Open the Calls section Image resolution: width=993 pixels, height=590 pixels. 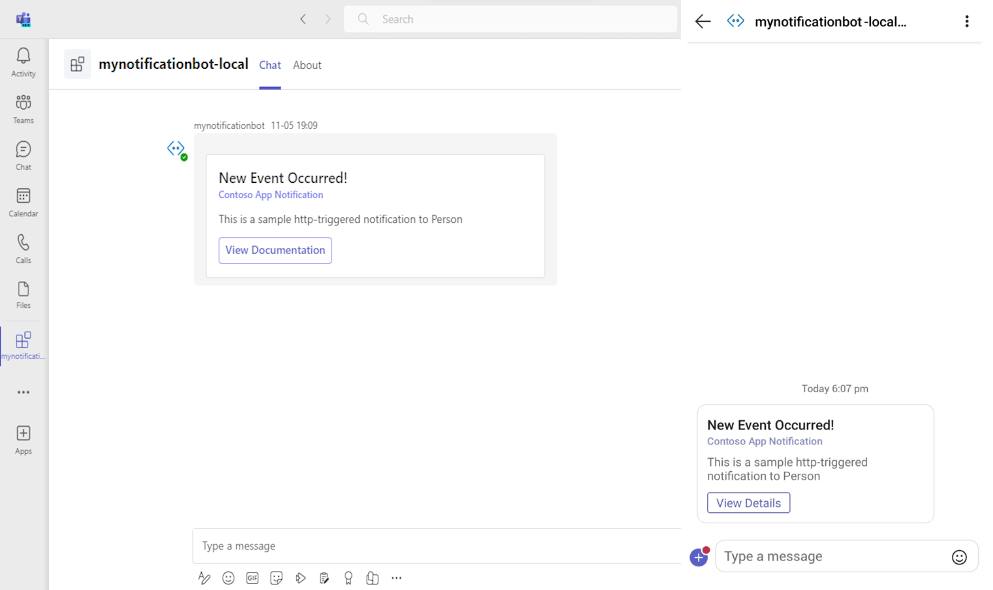click(x=22, y=245)
